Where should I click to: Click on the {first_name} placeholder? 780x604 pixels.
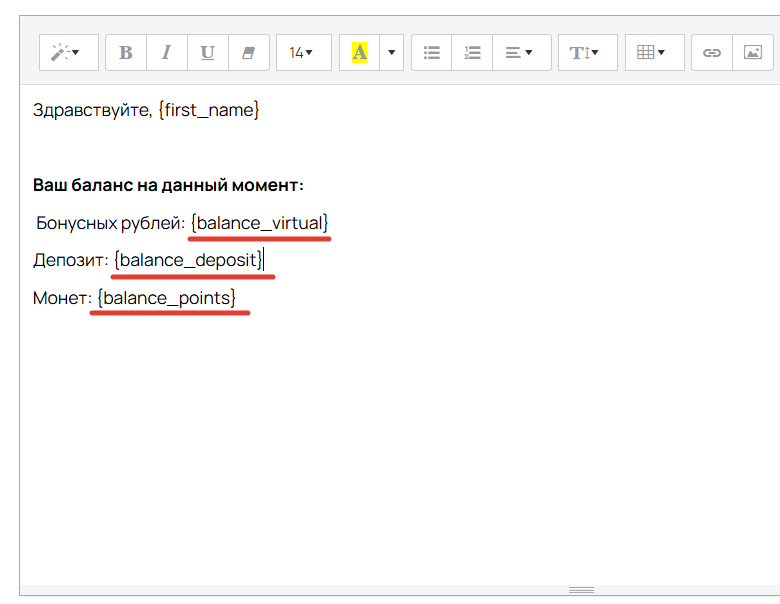pos(209,110)
